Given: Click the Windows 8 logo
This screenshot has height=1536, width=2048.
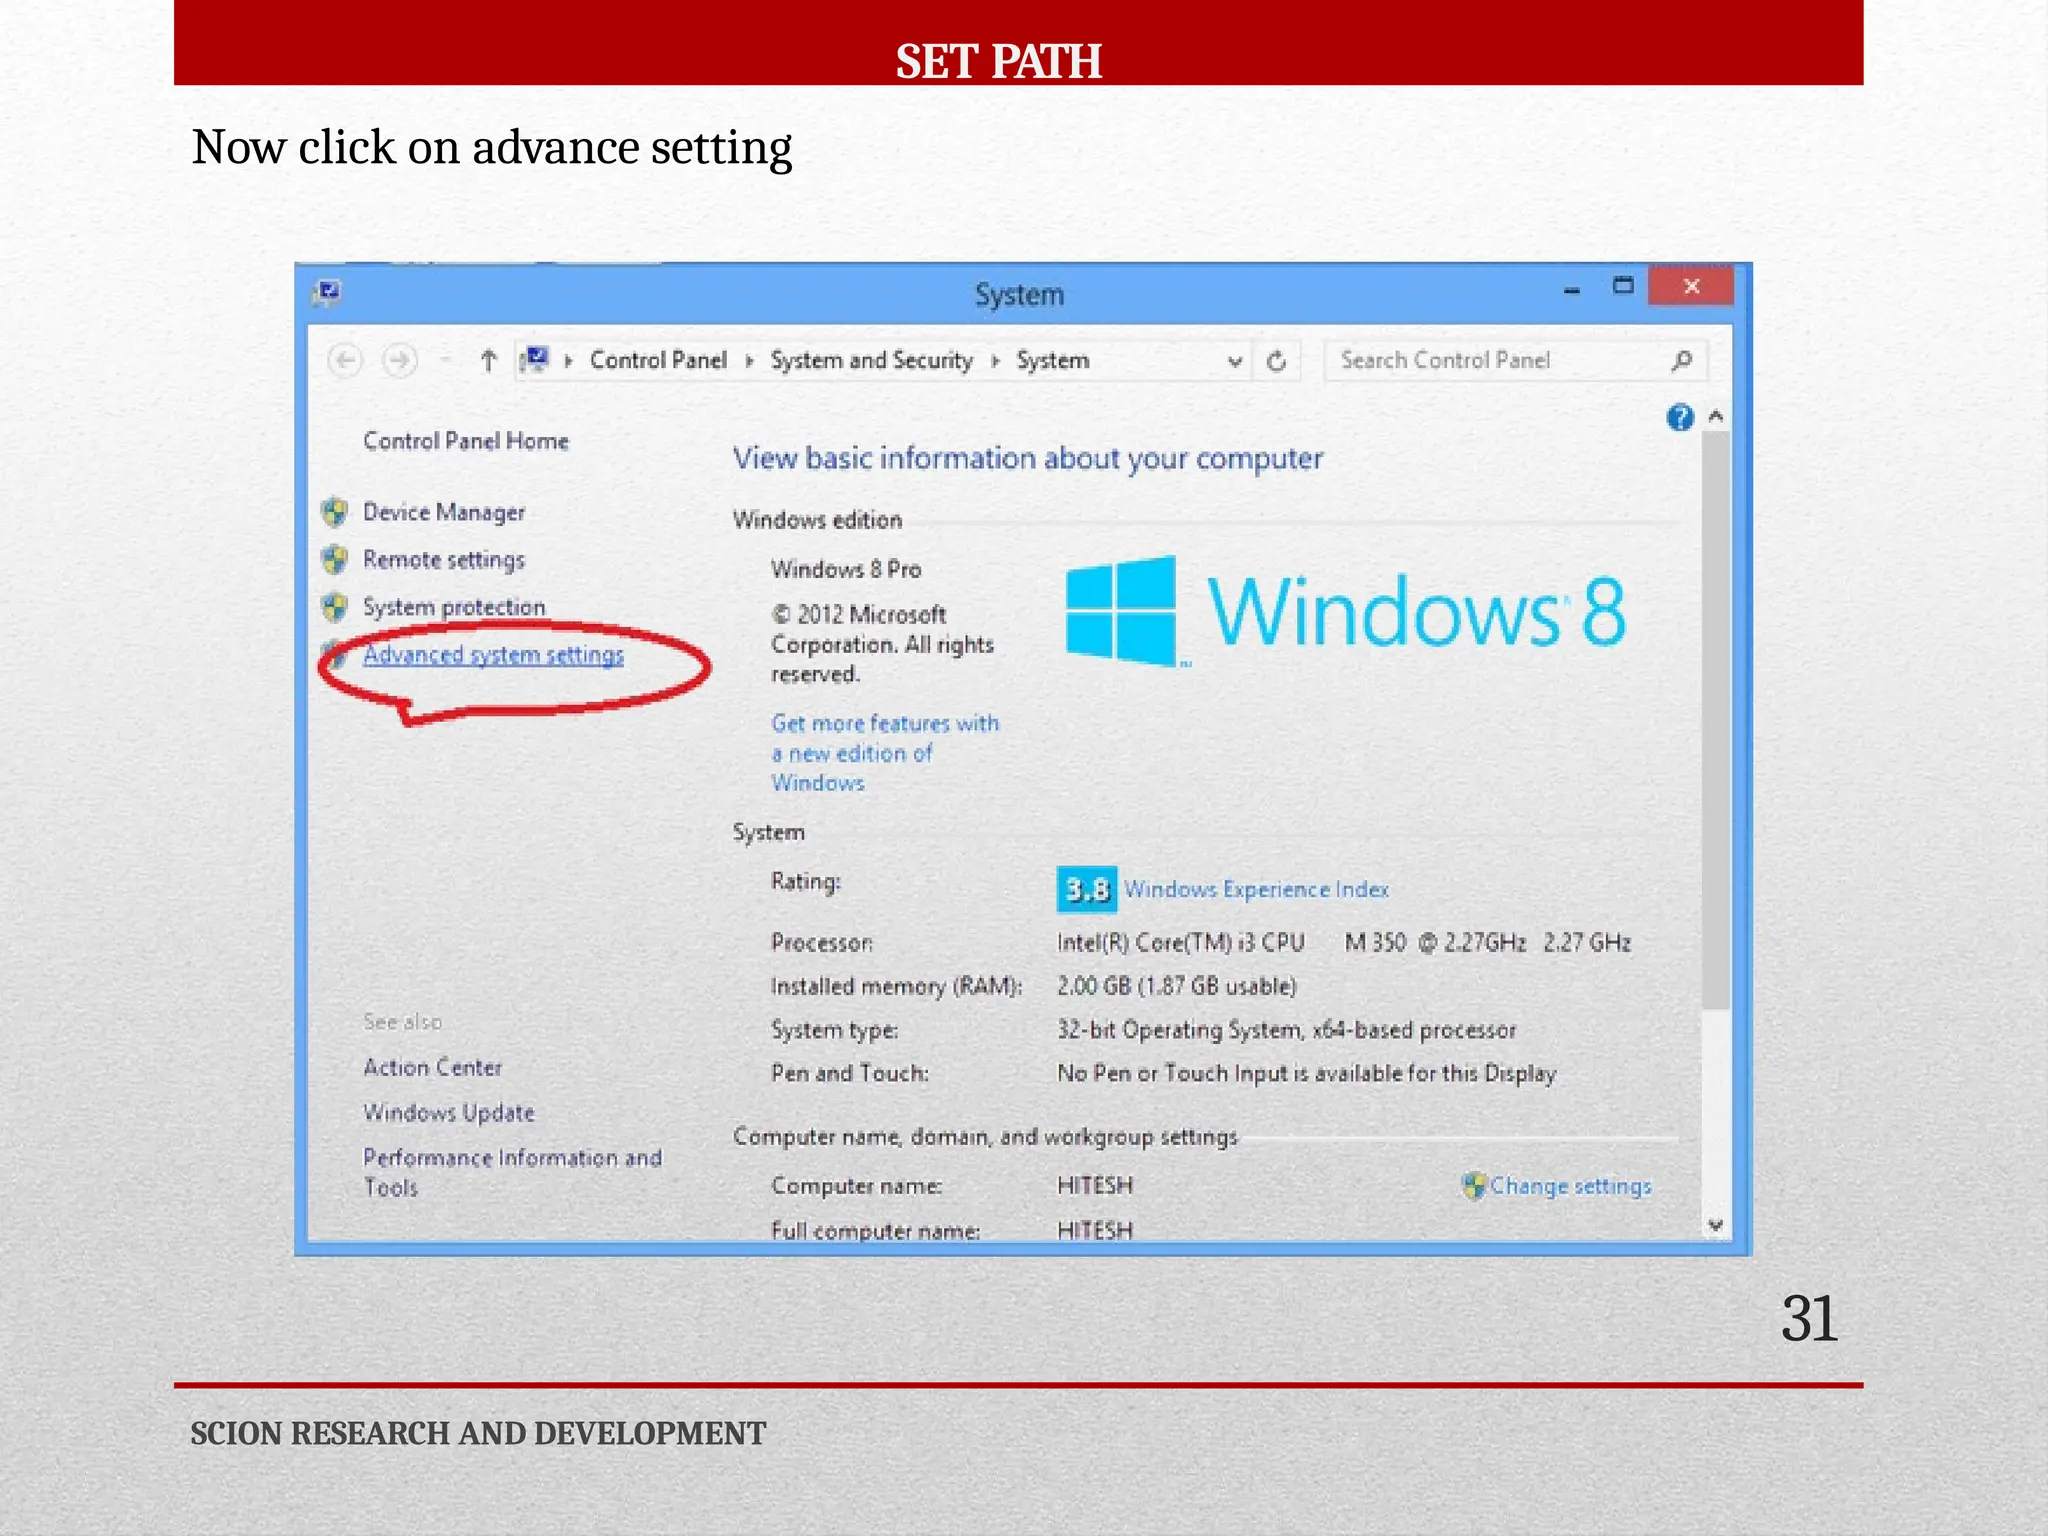Looking at the screenshot, I should [1345, 610].
